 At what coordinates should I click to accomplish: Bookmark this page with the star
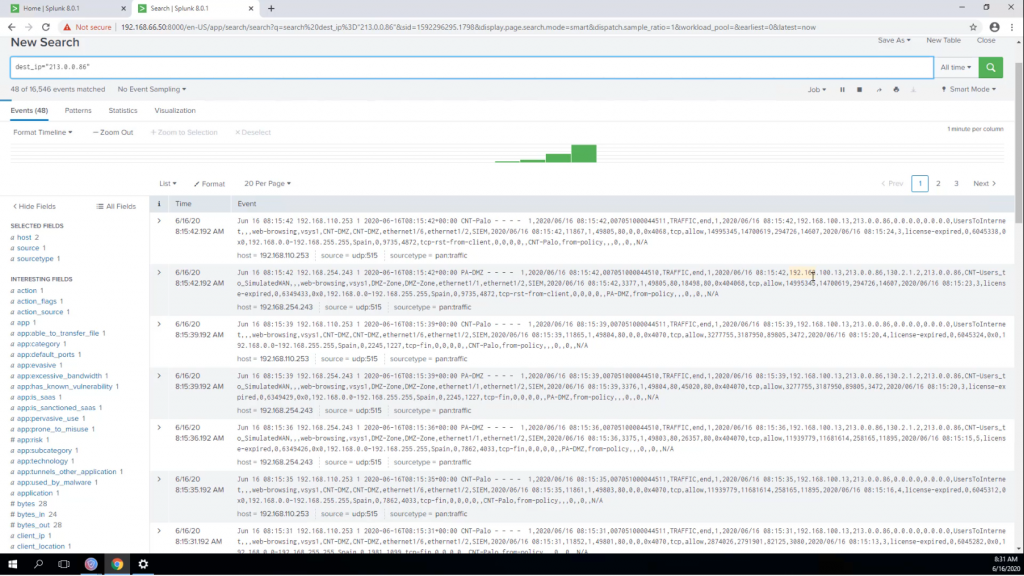[973, 27]
